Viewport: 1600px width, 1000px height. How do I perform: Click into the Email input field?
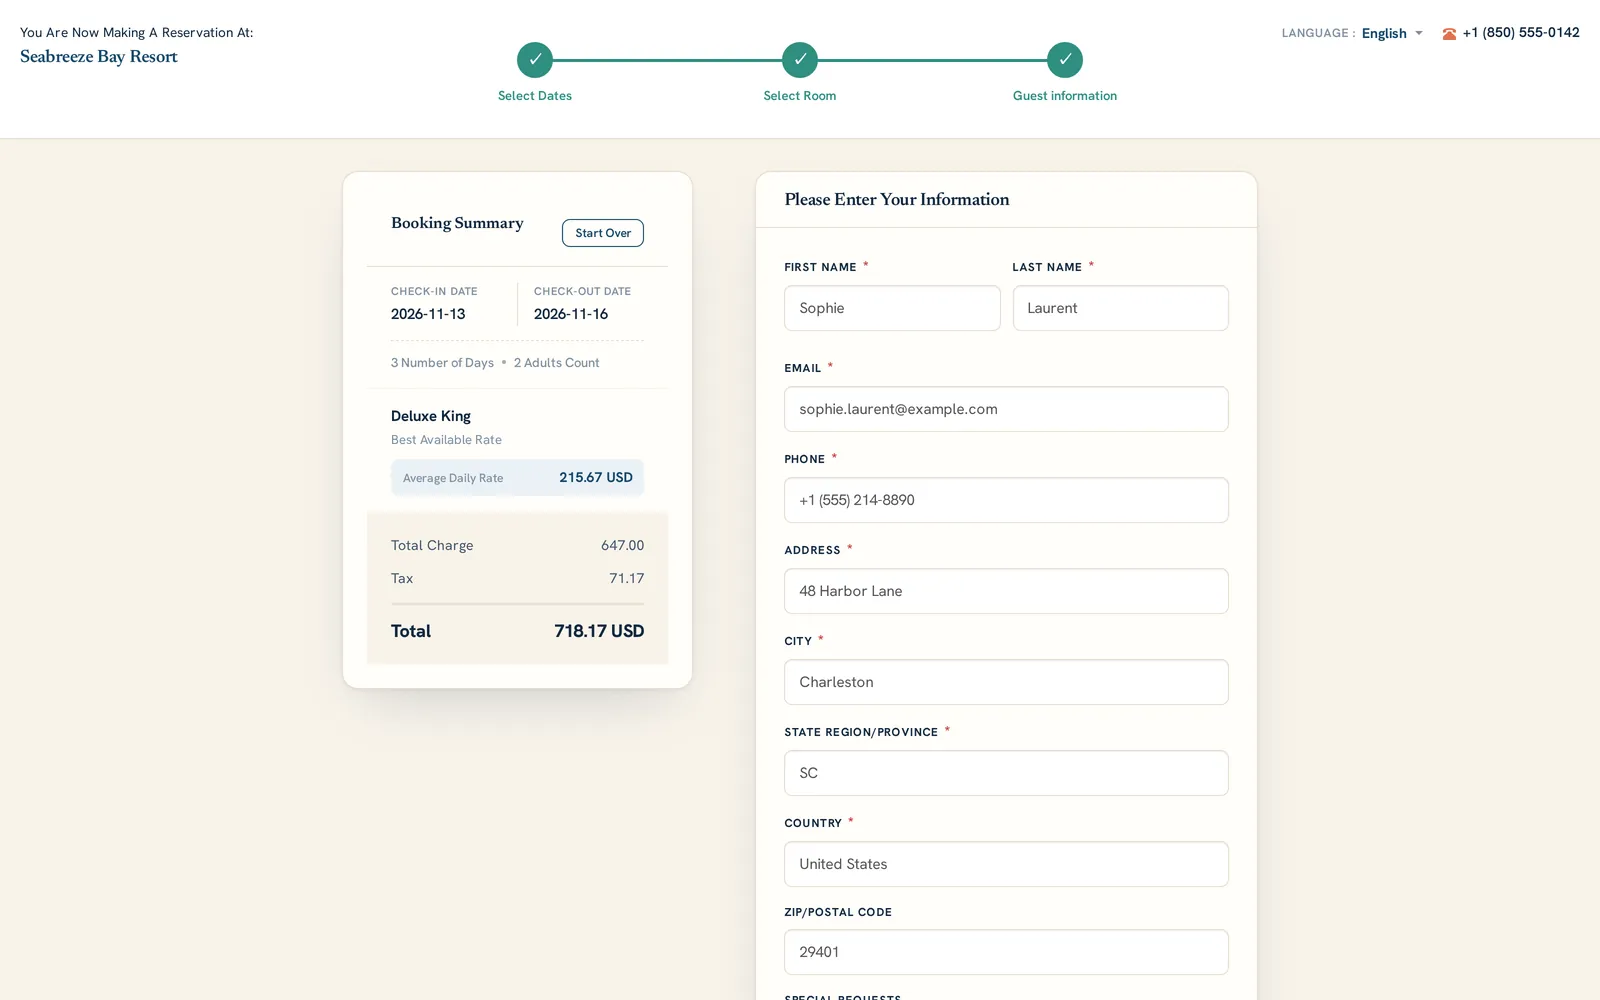click(1006, 409)
